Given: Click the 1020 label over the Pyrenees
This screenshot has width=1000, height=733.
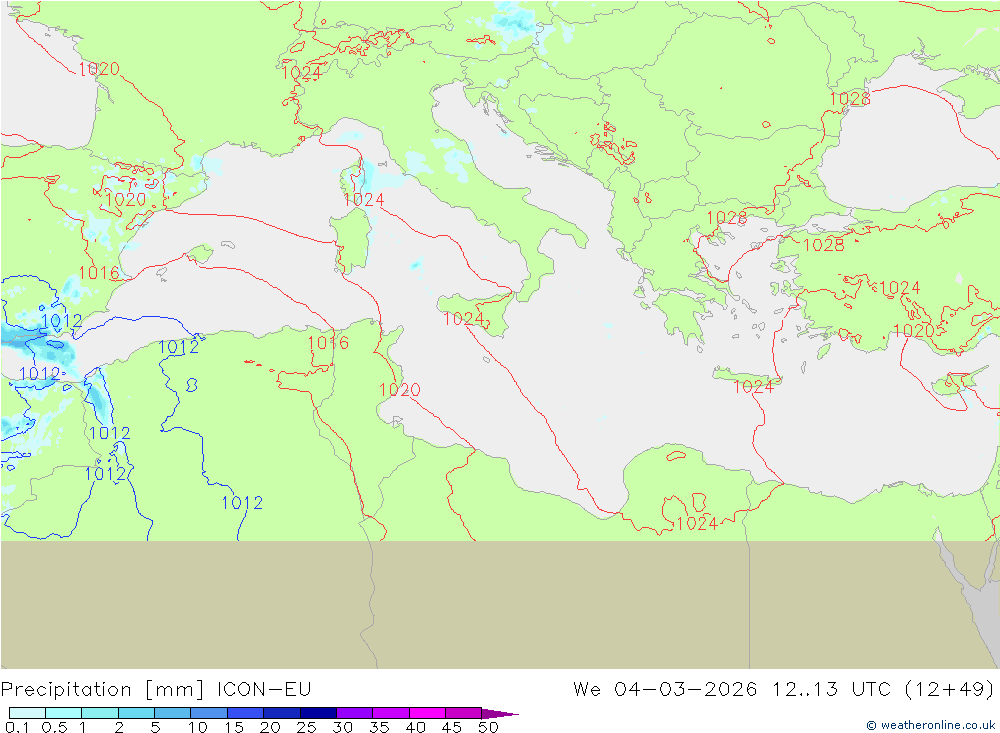Looking at the screenshot, I should click(x=126, y=200).
